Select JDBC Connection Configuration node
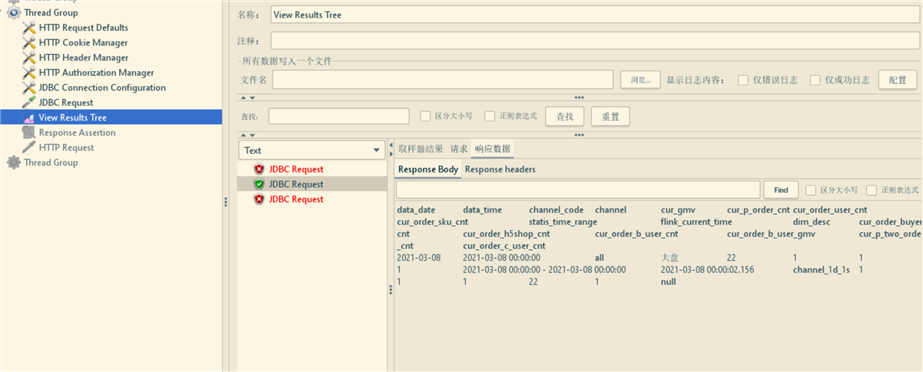 (x=102, y=88)
